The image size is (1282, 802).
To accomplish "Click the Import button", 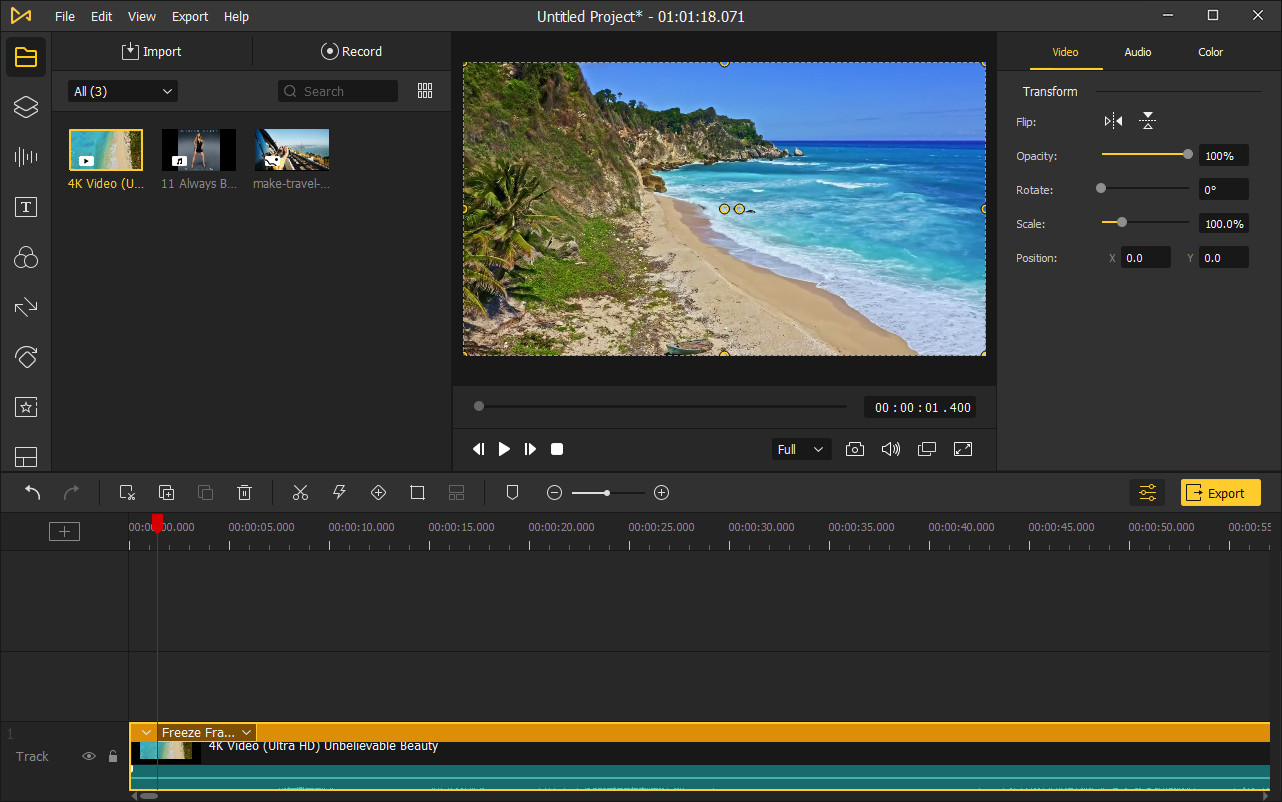I will tap(152, 52).
